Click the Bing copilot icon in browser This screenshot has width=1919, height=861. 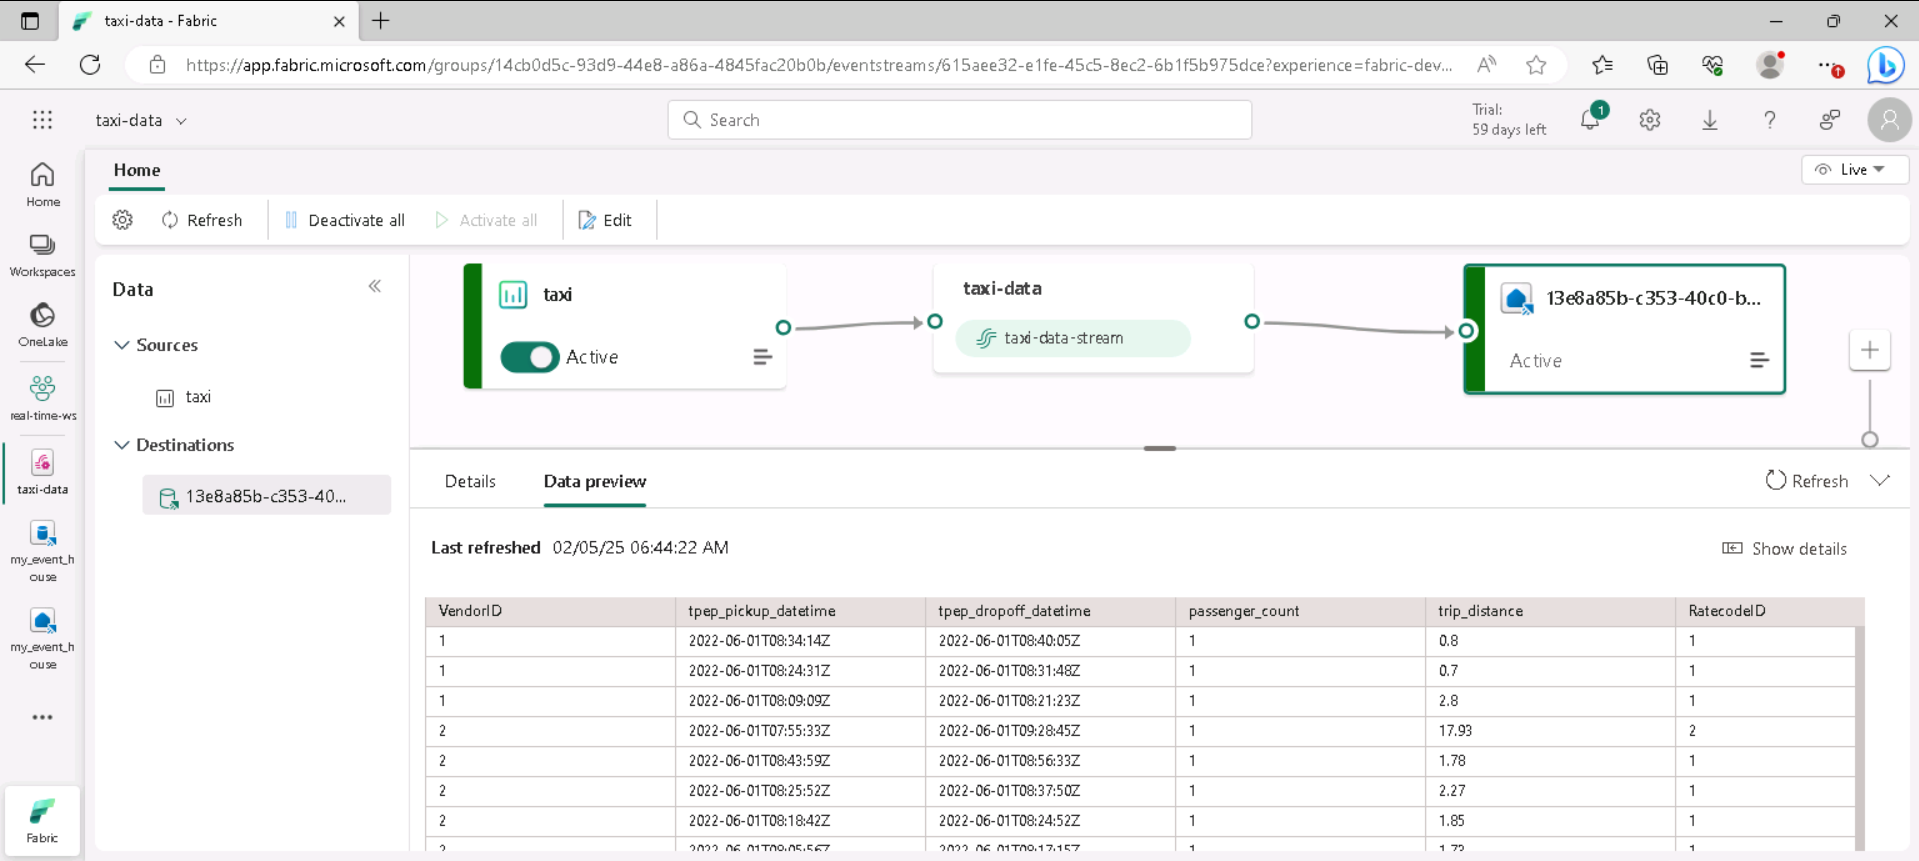[1886, 65]
